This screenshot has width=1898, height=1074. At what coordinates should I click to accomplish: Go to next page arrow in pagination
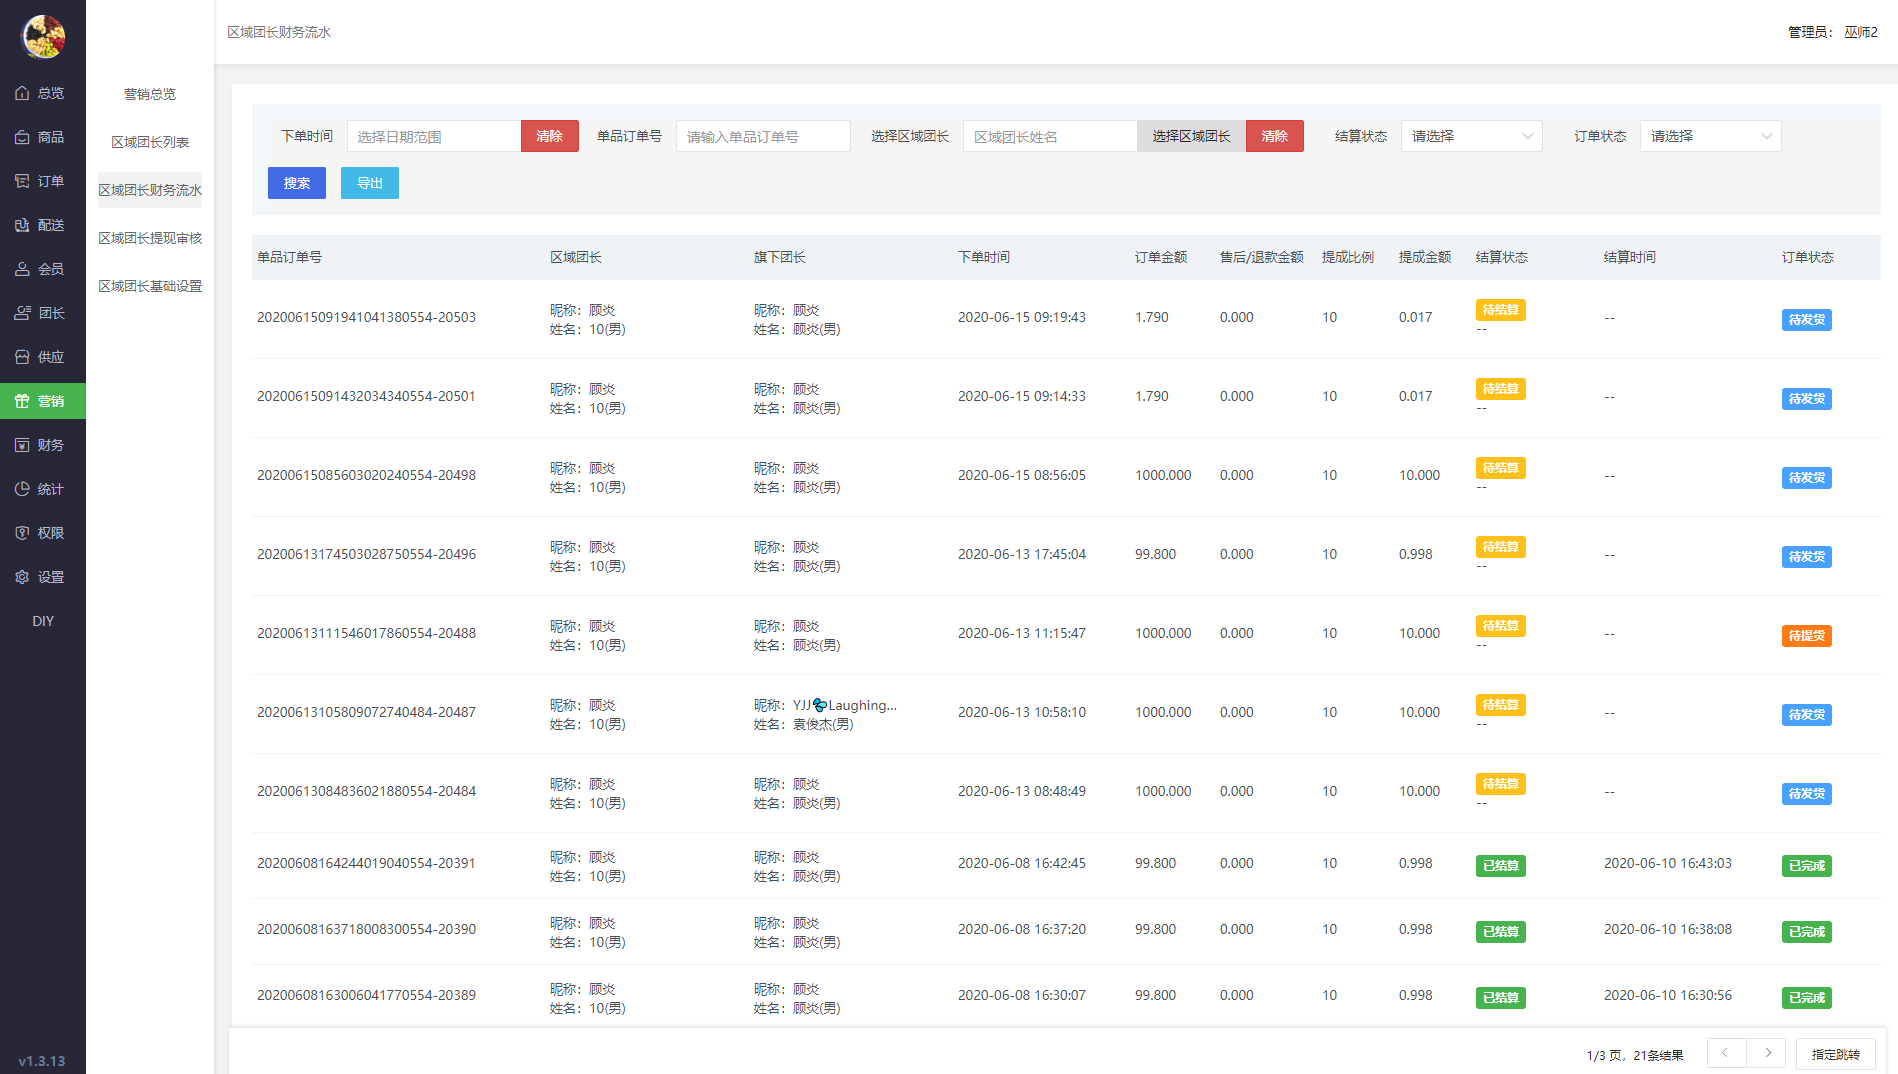pos(1767,1053)
